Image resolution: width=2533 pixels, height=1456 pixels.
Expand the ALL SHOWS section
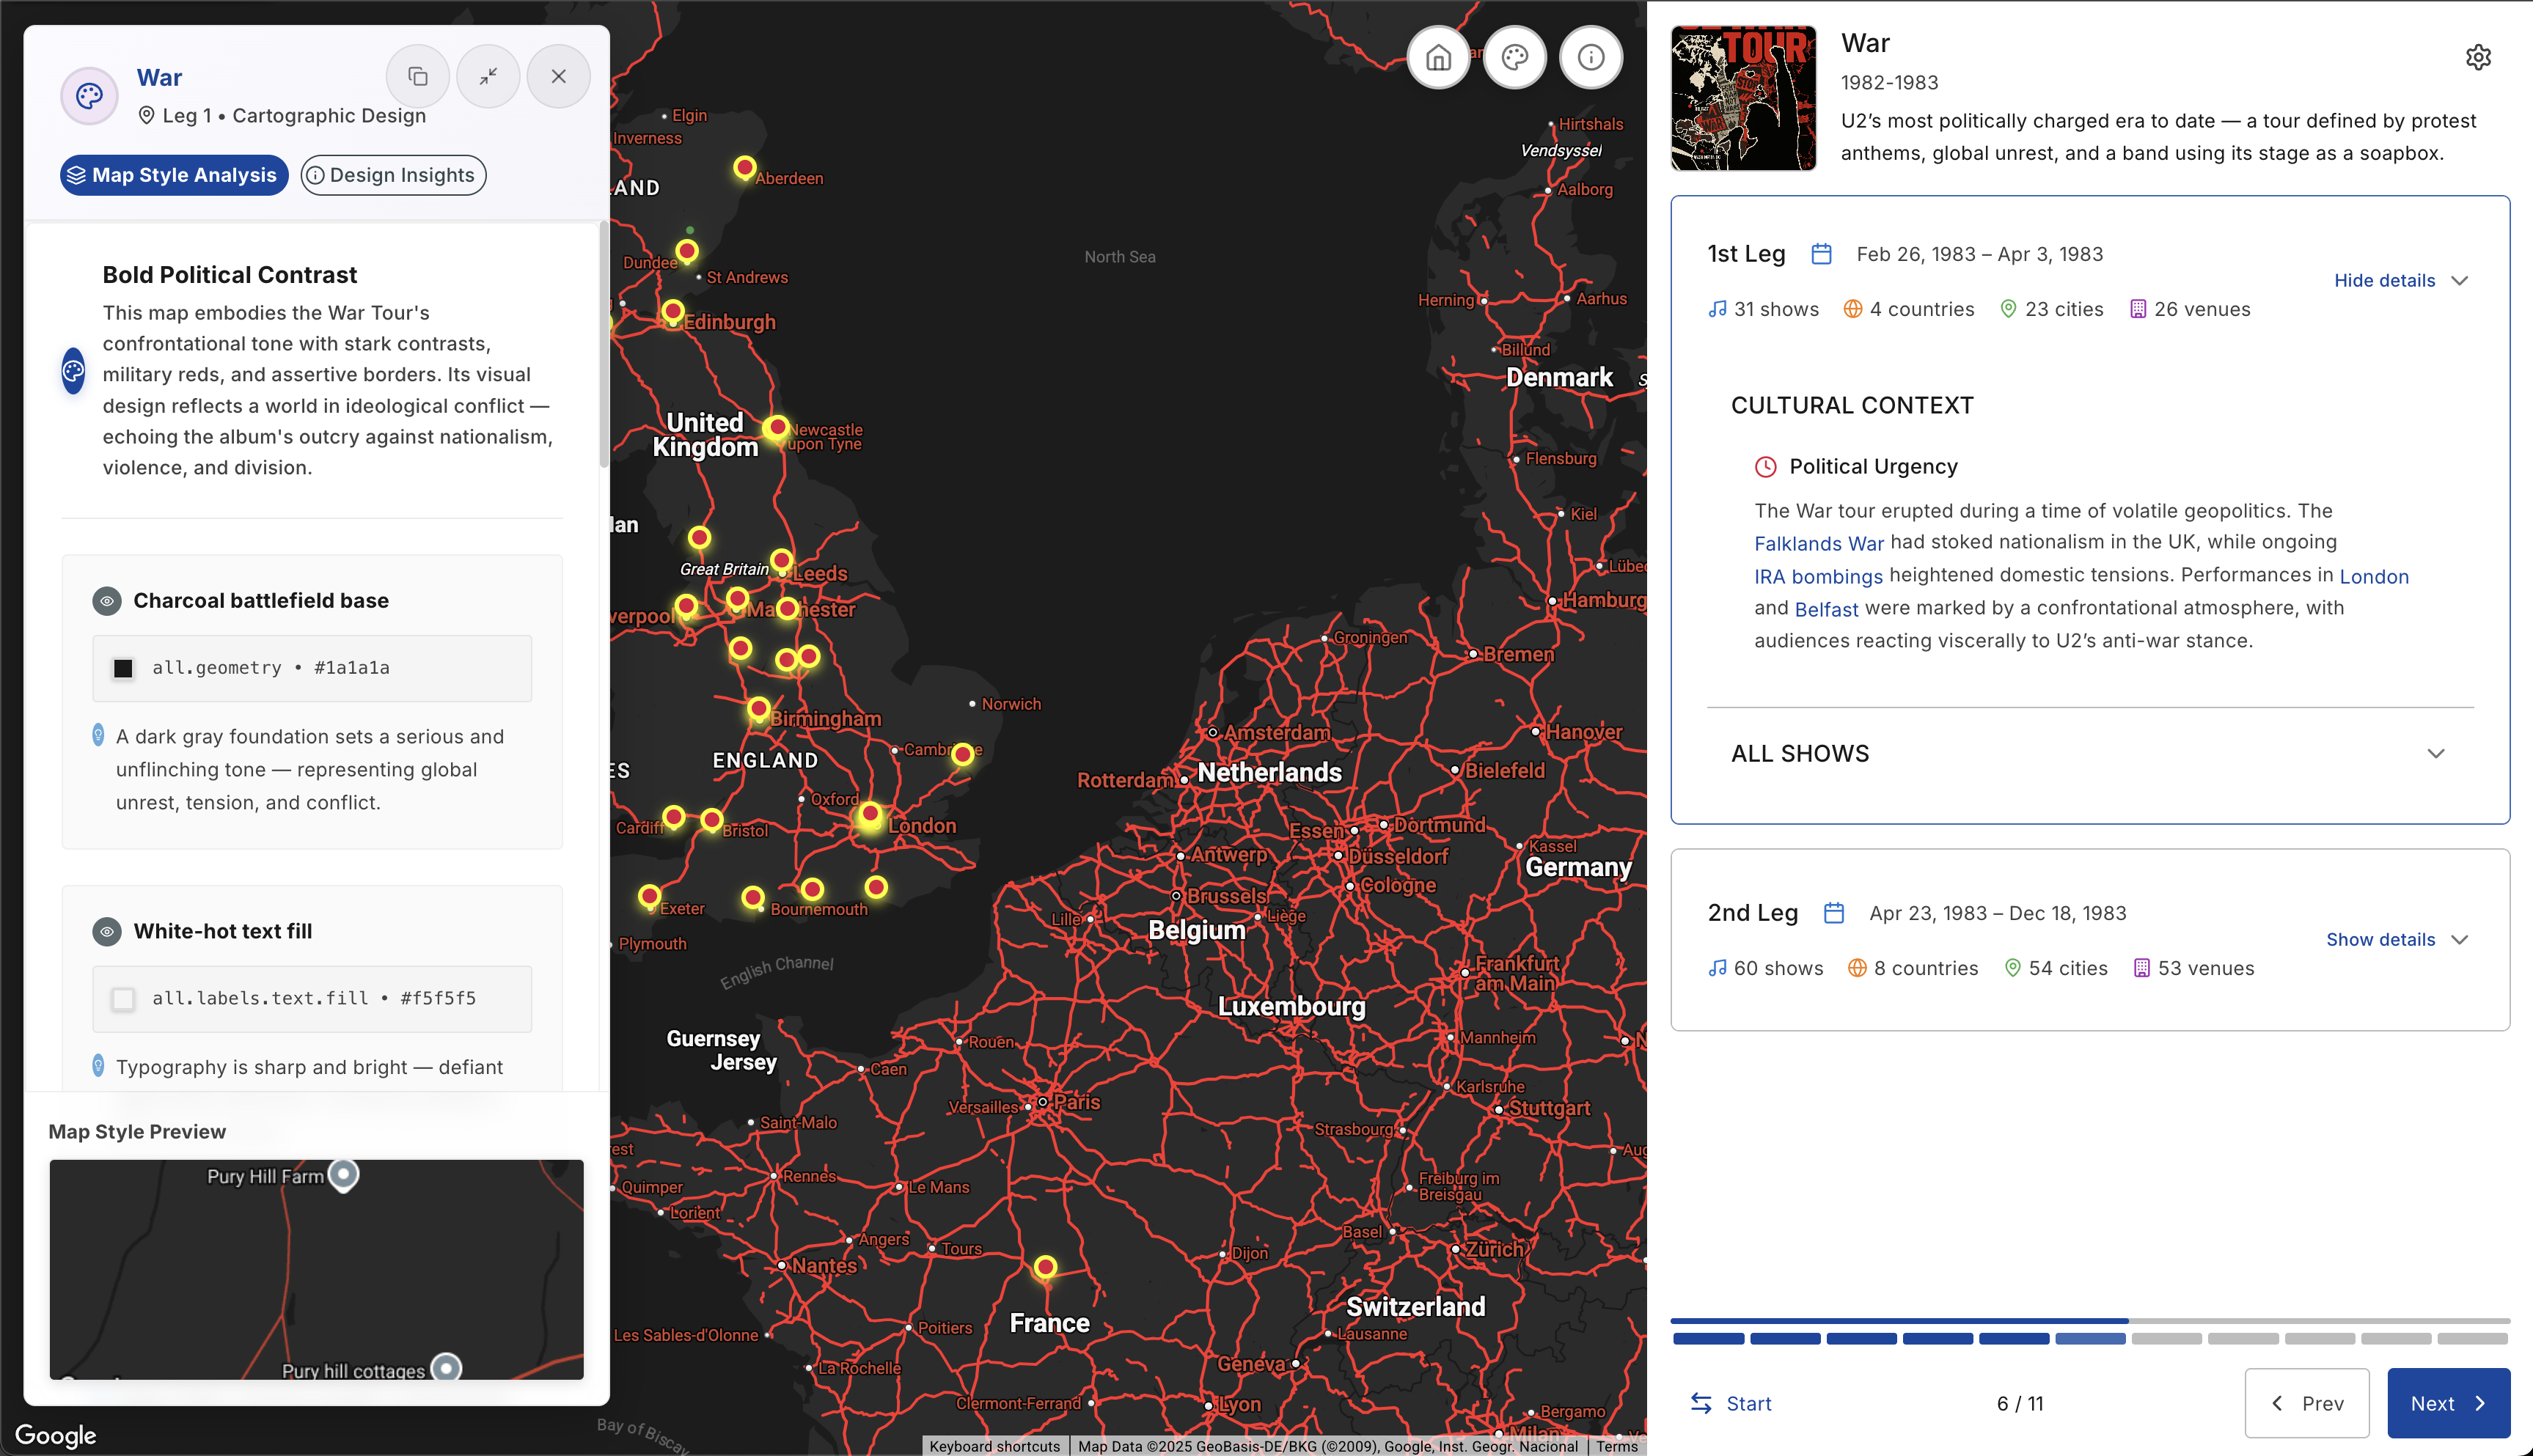coord(2435,754)
